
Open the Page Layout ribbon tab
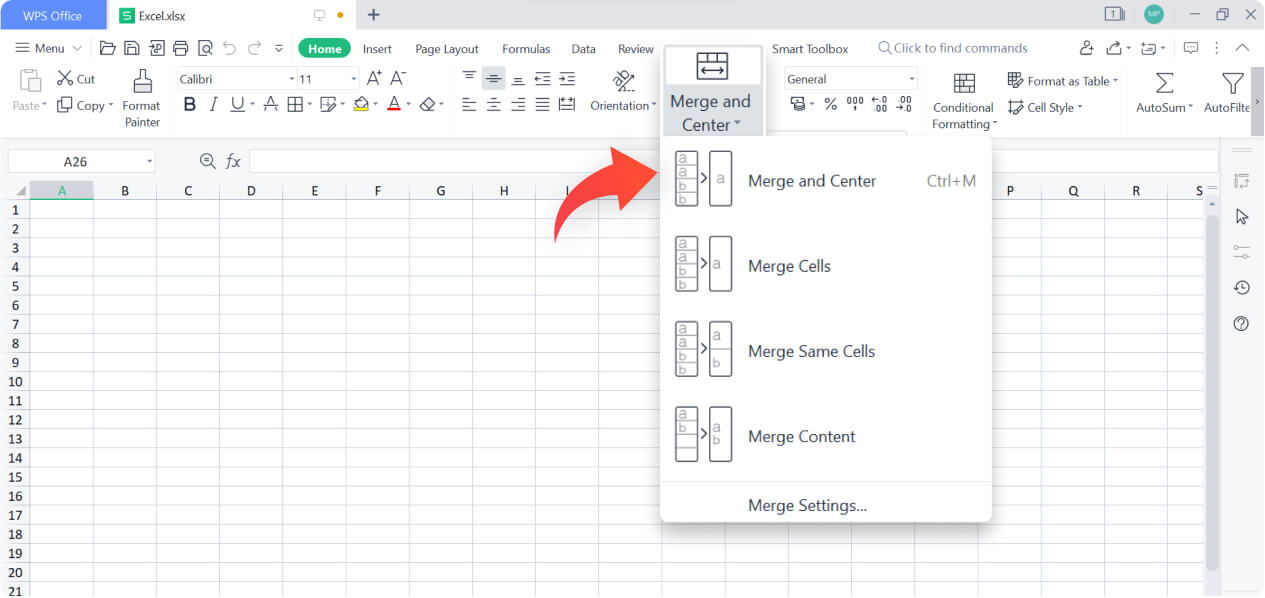(x=446, y=48)
